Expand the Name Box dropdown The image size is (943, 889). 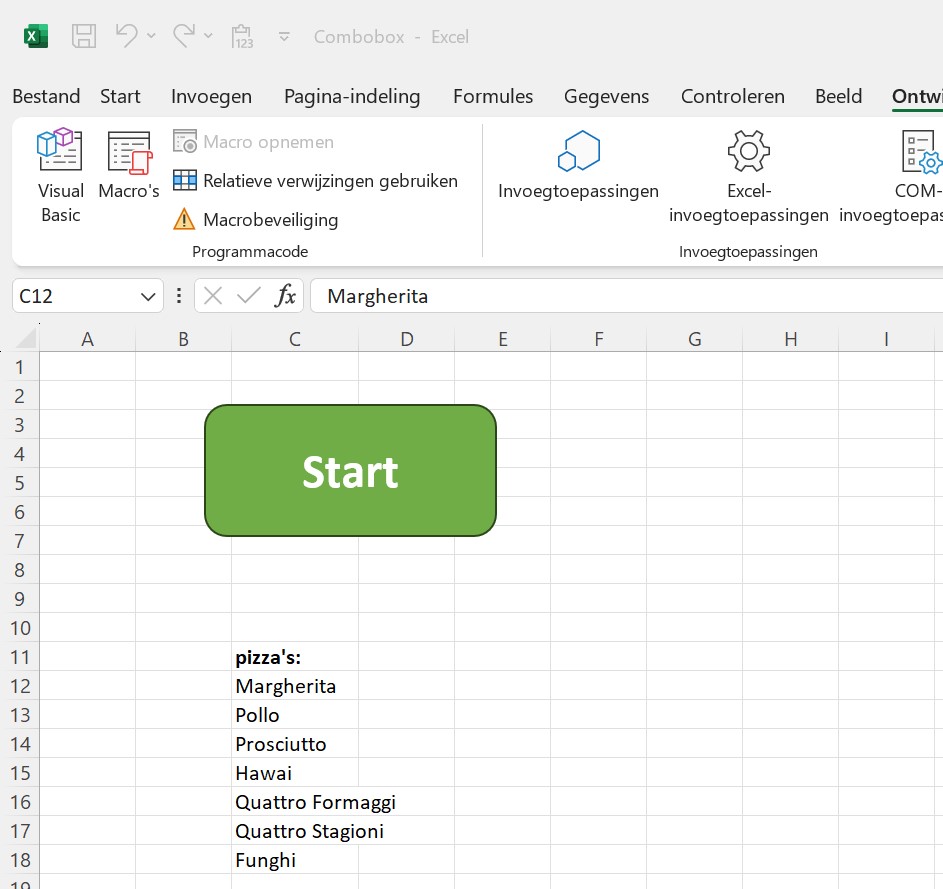[x=148, y=296]
